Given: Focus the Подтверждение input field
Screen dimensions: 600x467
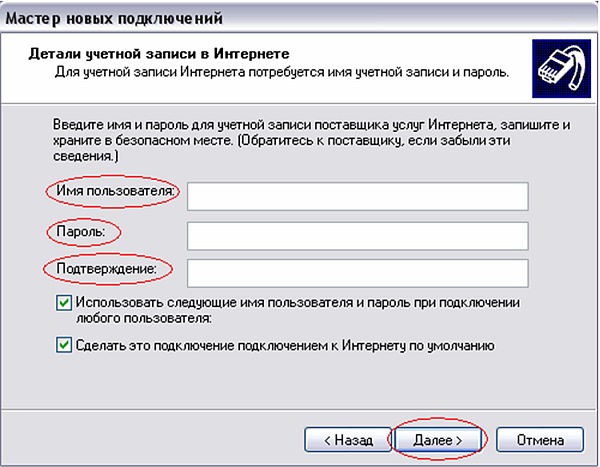Looking at the screenshot, I should pyautogui.click(x=357, y=272).
